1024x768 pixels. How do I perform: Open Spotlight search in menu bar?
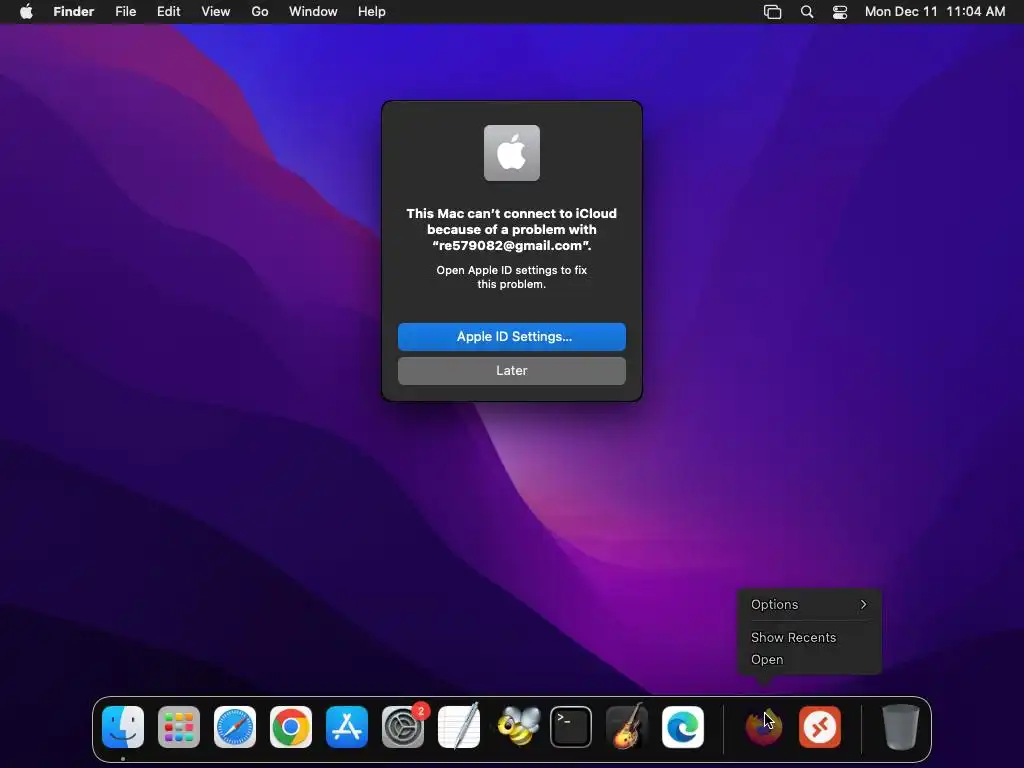click(807, 12)
